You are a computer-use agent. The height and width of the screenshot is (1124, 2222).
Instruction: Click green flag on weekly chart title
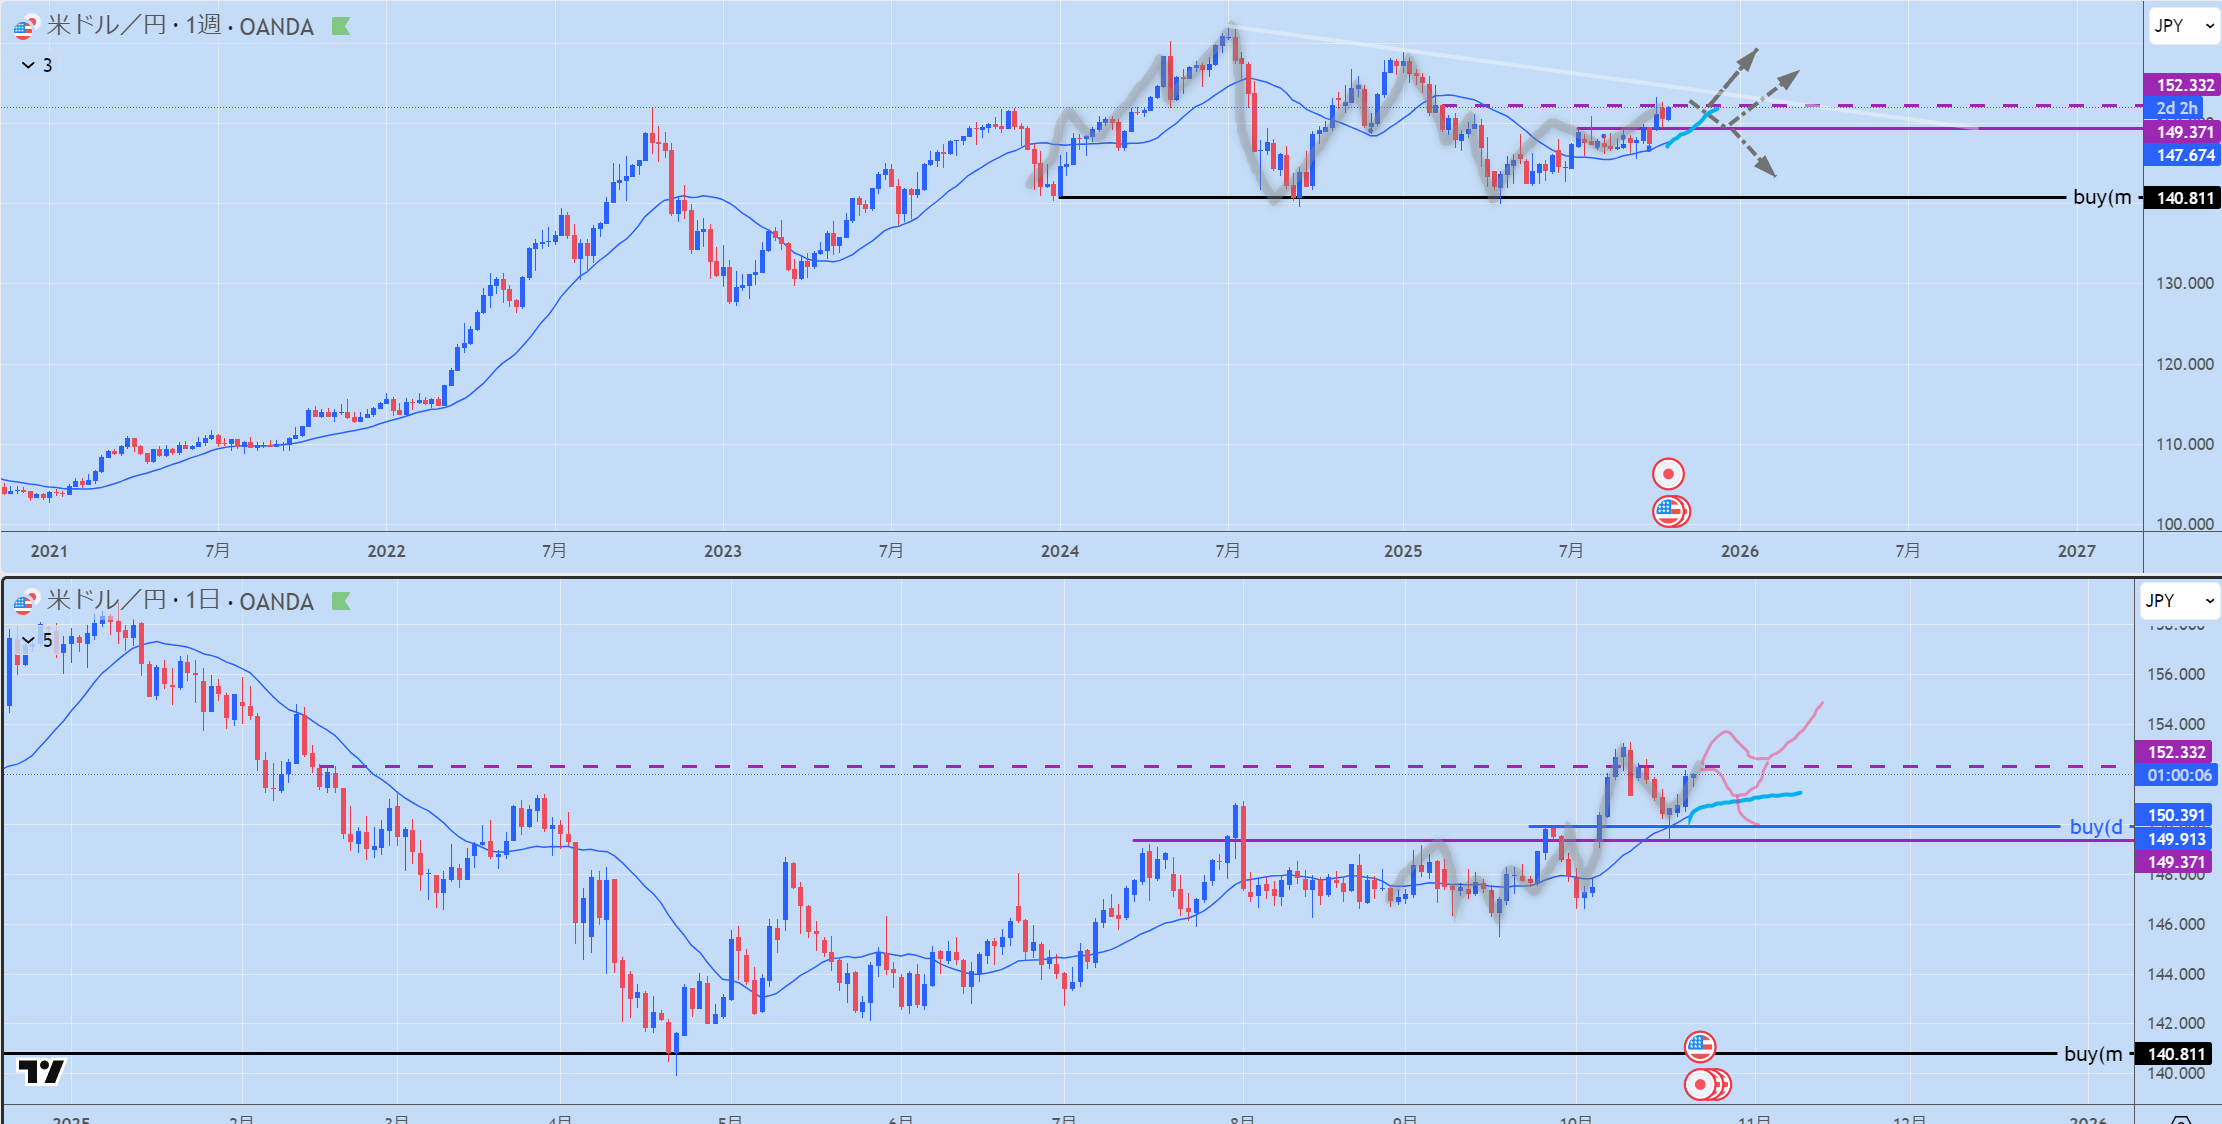click(x=341, y=26)
